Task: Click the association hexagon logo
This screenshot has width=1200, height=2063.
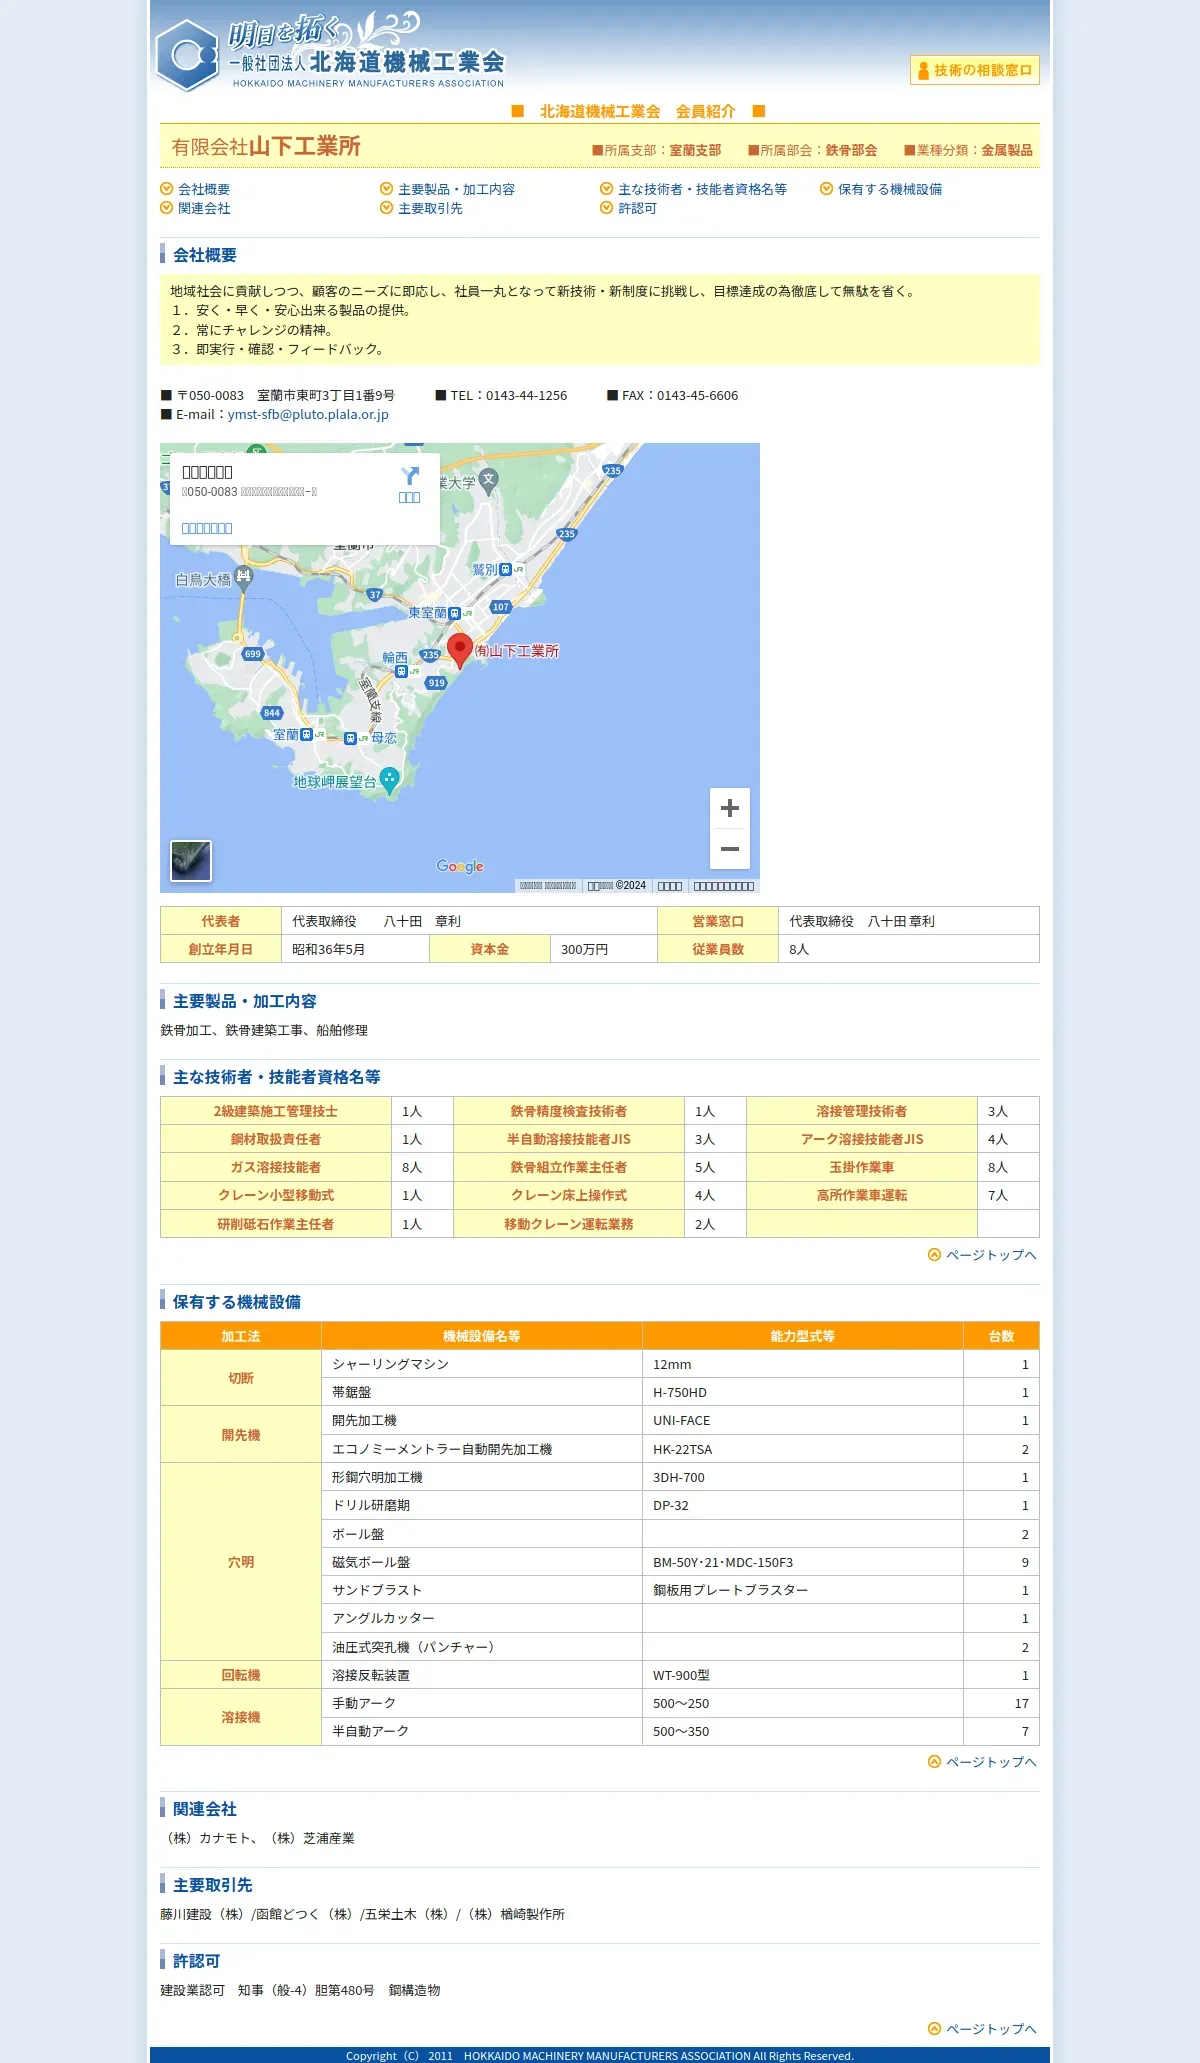Action: pos(187,55)
